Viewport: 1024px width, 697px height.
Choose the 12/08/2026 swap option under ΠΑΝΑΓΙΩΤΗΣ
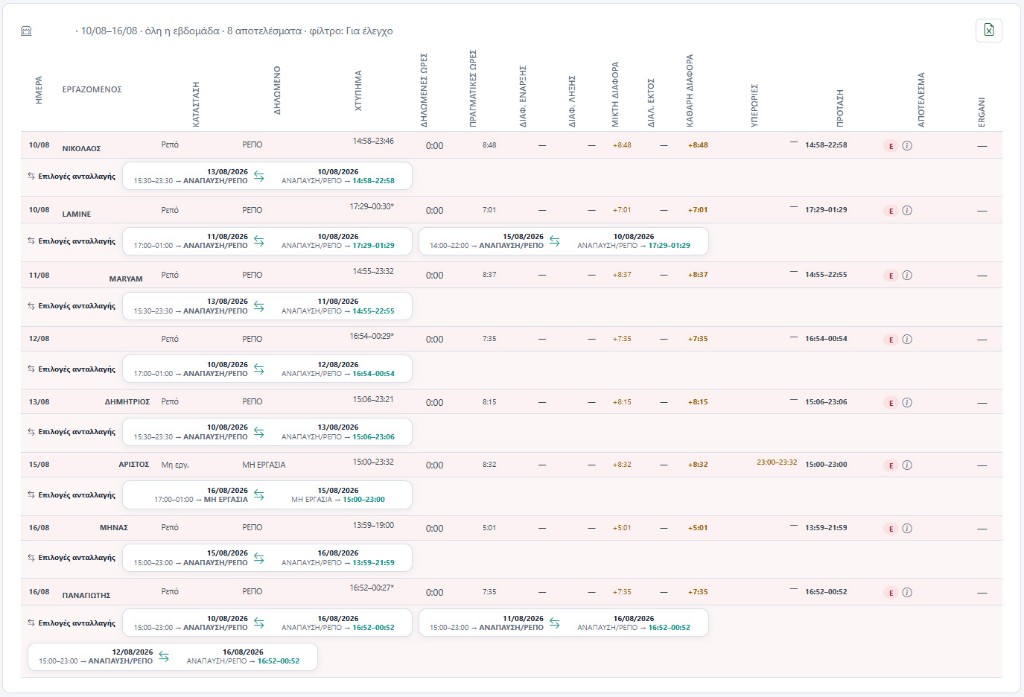click(172, 656)
